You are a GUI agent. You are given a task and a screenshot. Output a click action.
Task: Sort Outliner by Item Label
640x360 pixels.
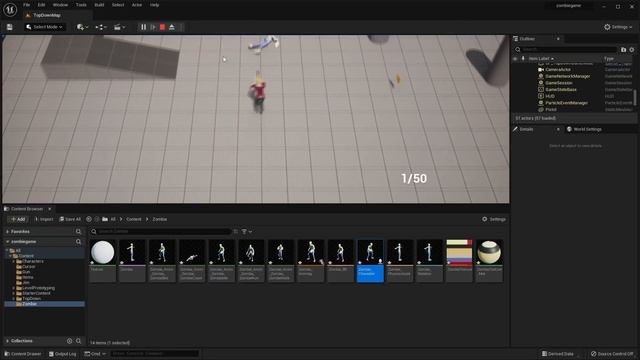[x=541, y=59]
